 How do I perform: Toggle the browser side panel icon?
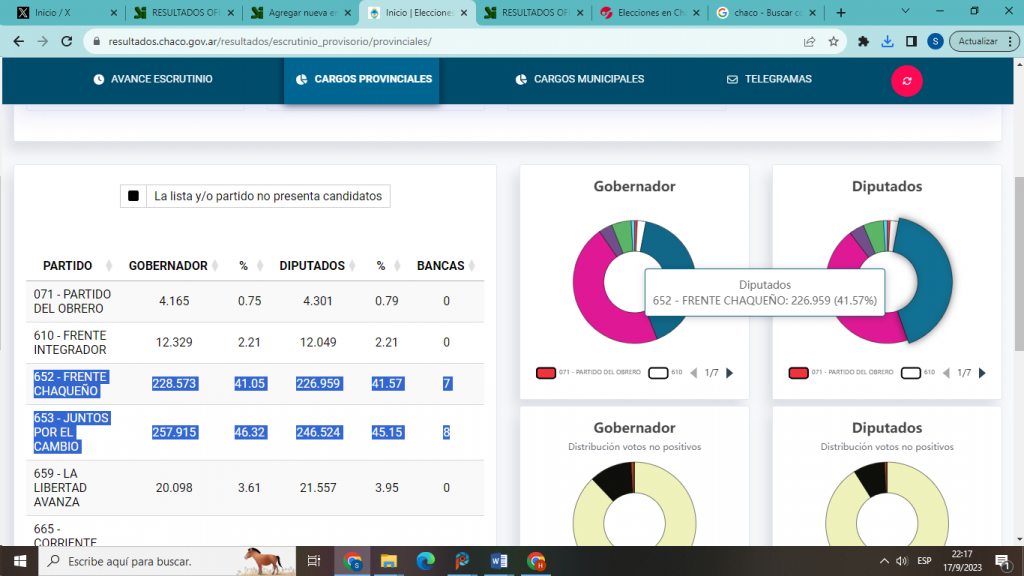[x=911, y=42]
